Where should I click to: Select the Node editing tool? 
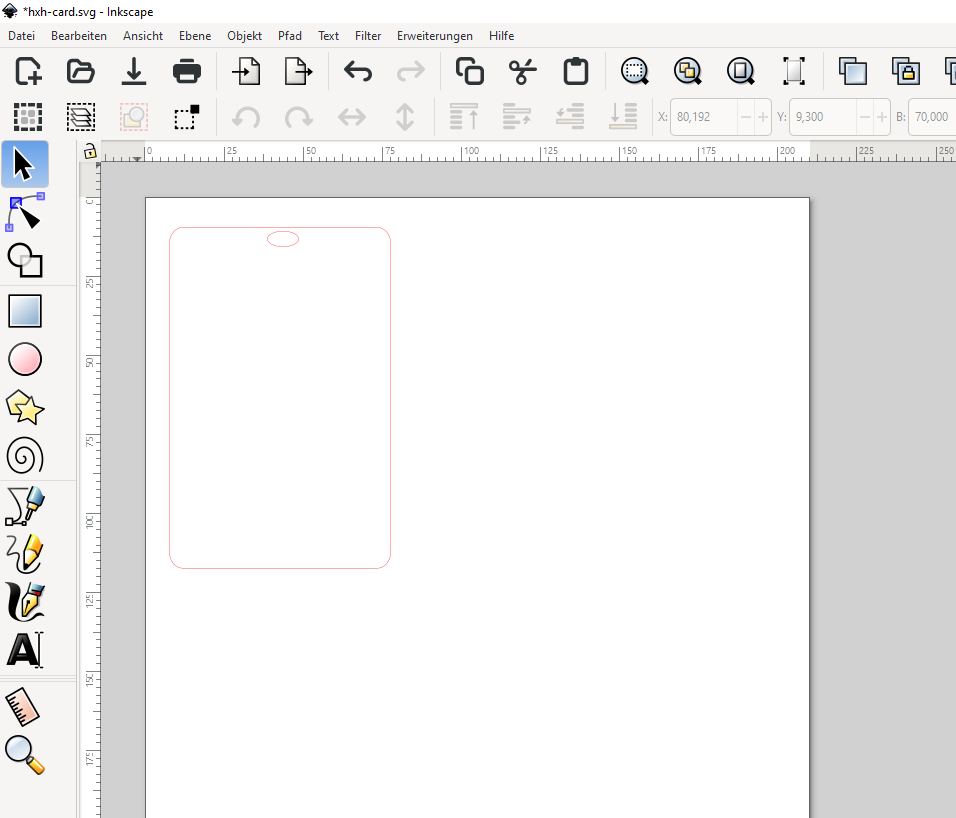click(25, 213)
